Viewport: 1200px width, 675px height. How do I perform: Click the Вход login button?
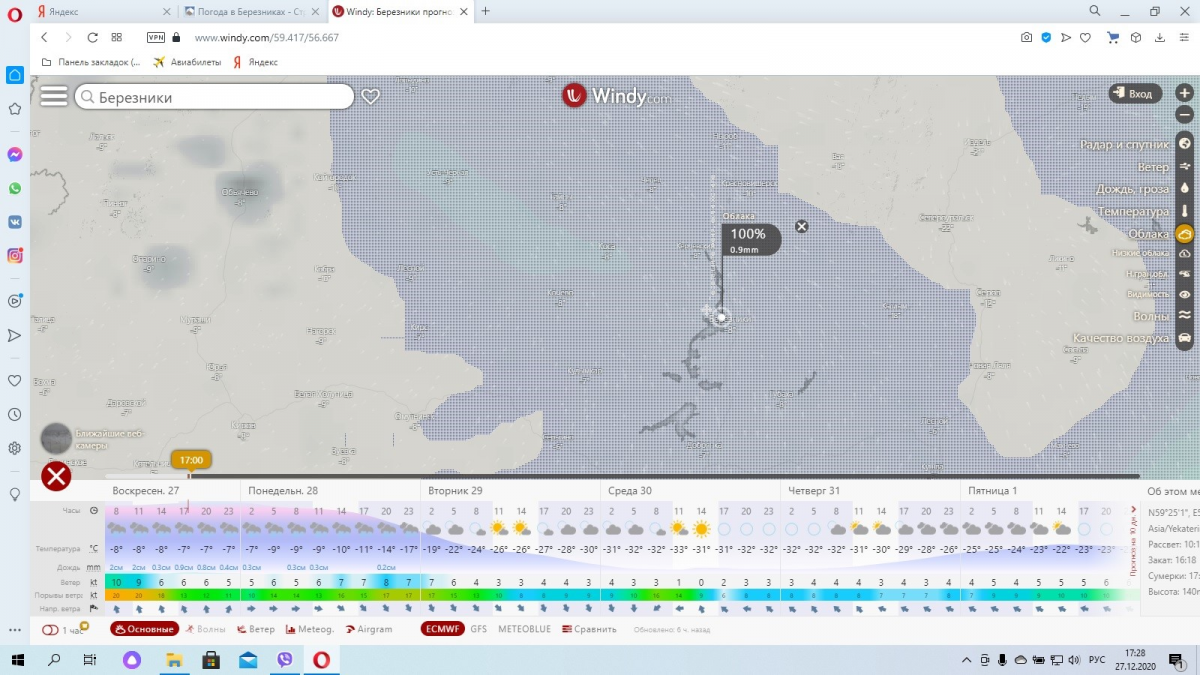point(1132,94)
